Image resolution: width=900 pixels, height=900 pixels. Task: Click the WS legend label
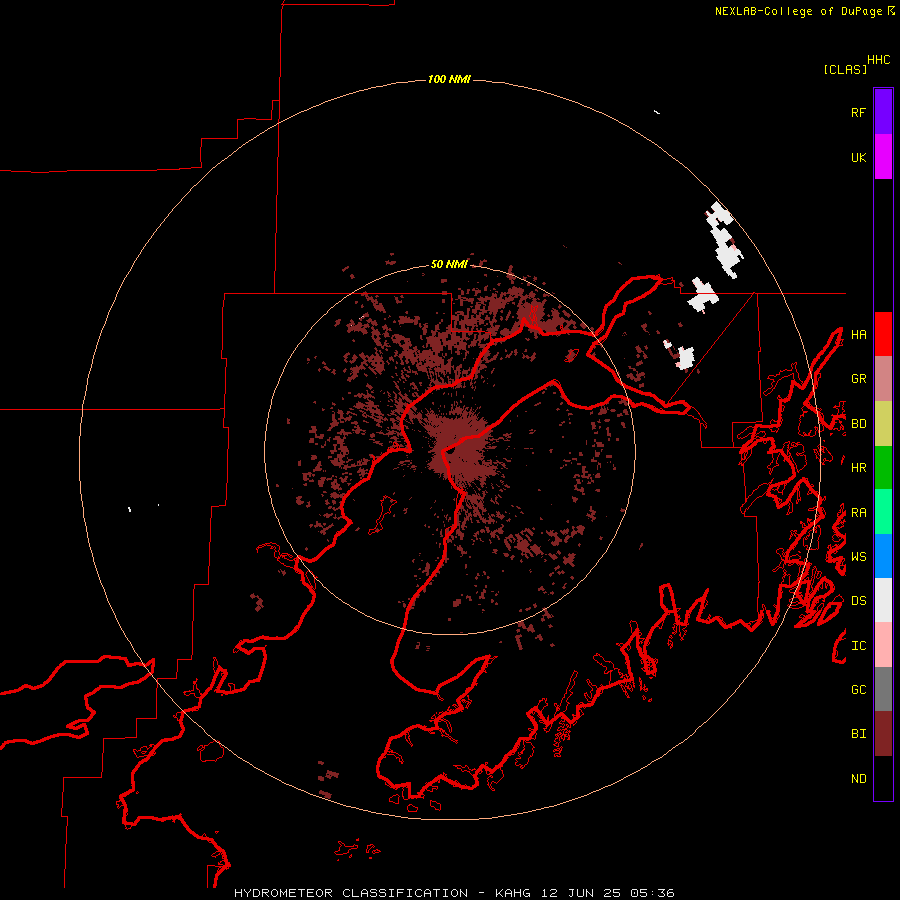[x=858, y=557]
